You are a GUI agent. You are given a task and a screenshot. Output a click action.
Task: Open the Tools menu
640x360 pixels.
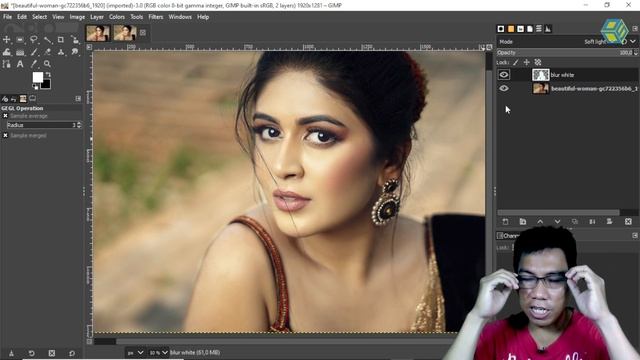(x=136, y=17)
